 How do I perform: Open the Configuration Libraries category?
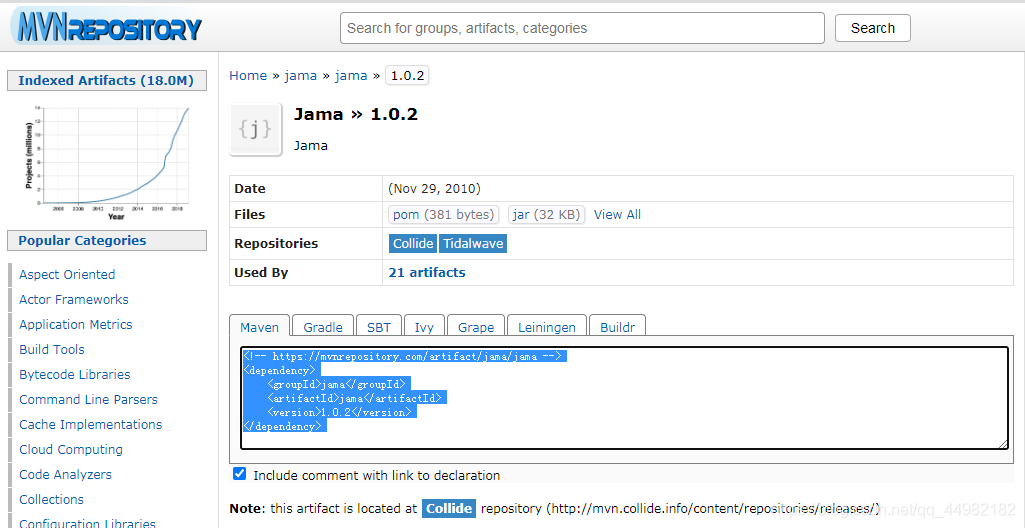tap(87, 523)
